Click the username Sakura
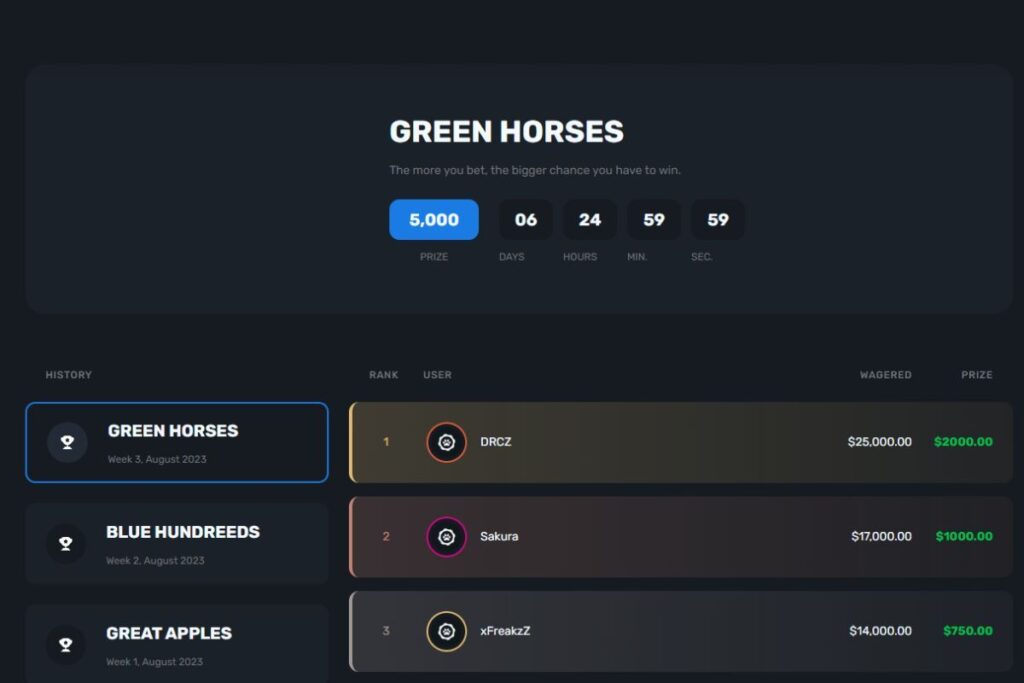 [499, 537]
